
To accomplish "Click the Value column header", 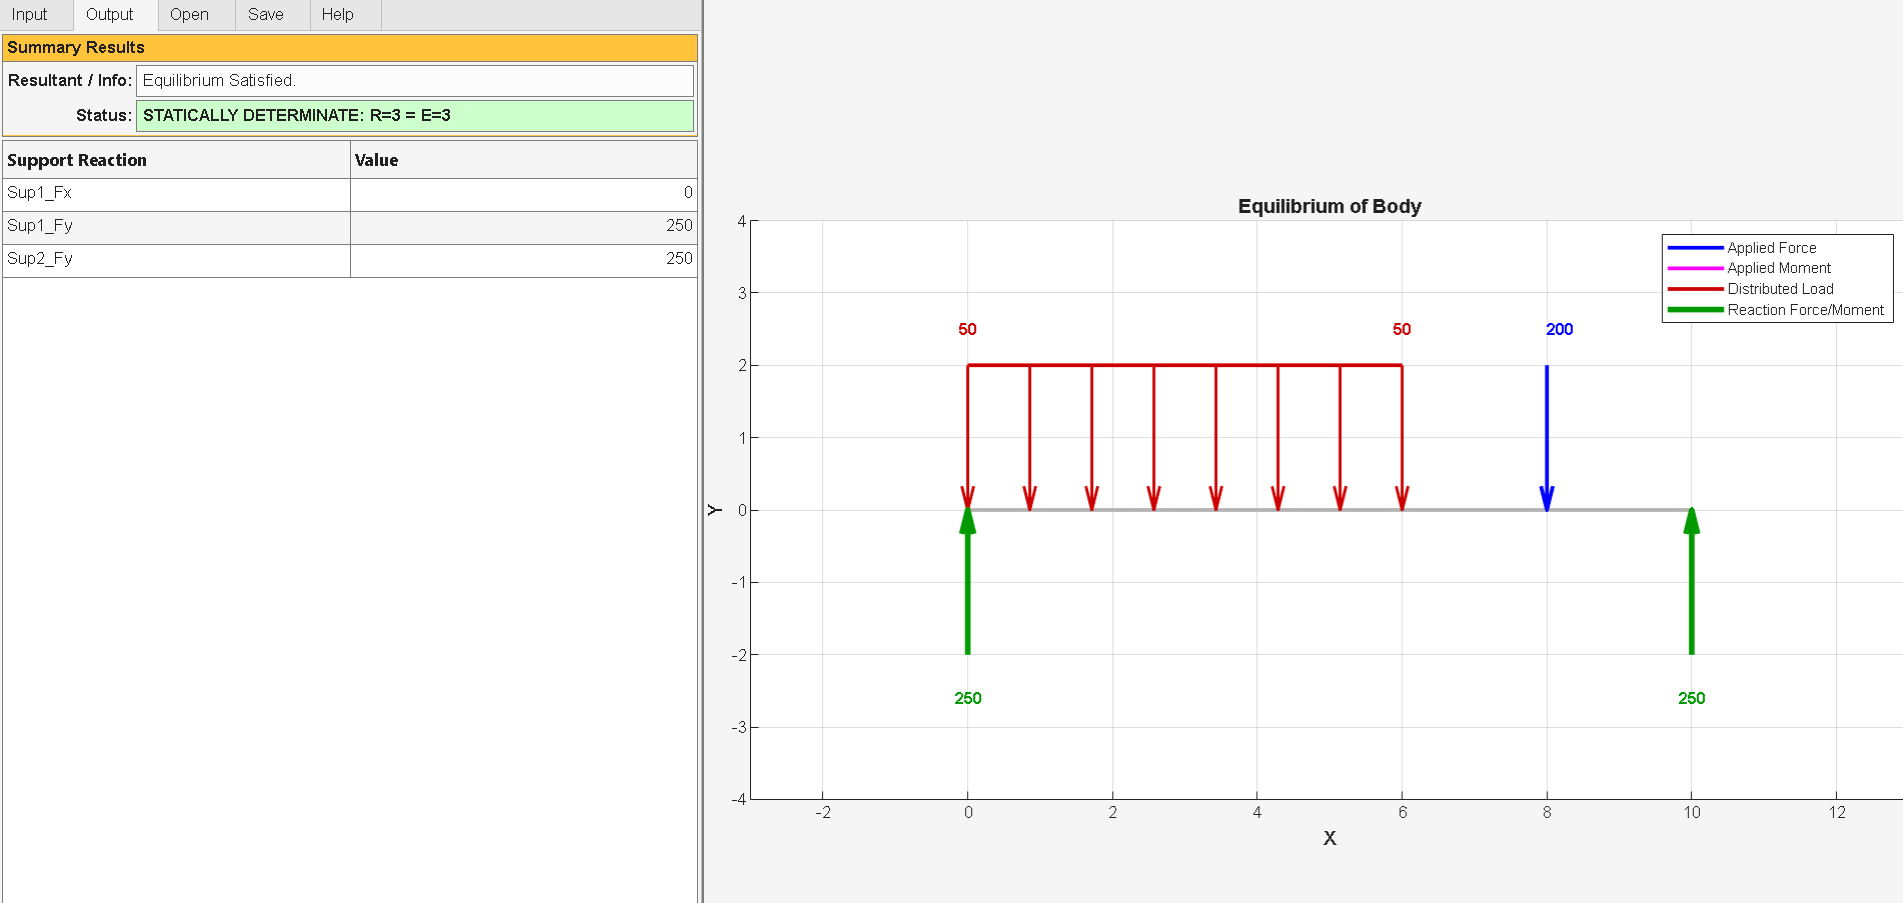I will (524, 160).
